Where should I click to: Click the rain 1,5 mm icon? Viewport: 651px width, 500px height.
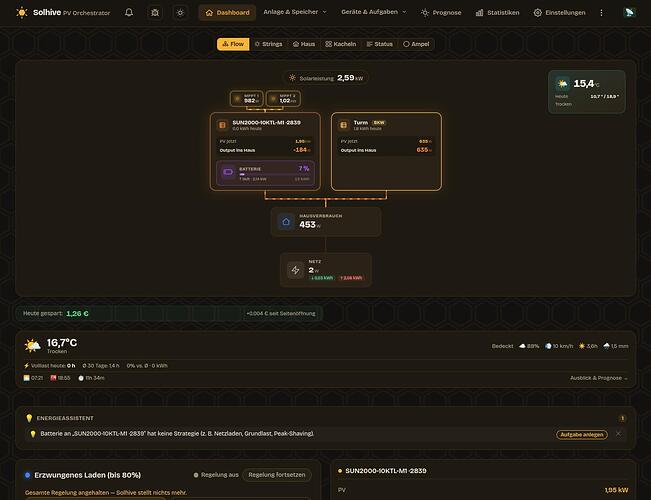[x=606, y=346]
